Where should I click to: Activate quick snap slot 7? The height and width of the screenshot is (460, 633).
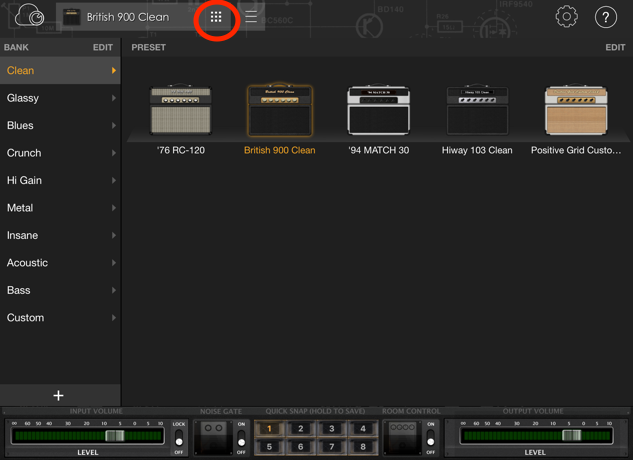pos(331,447)
